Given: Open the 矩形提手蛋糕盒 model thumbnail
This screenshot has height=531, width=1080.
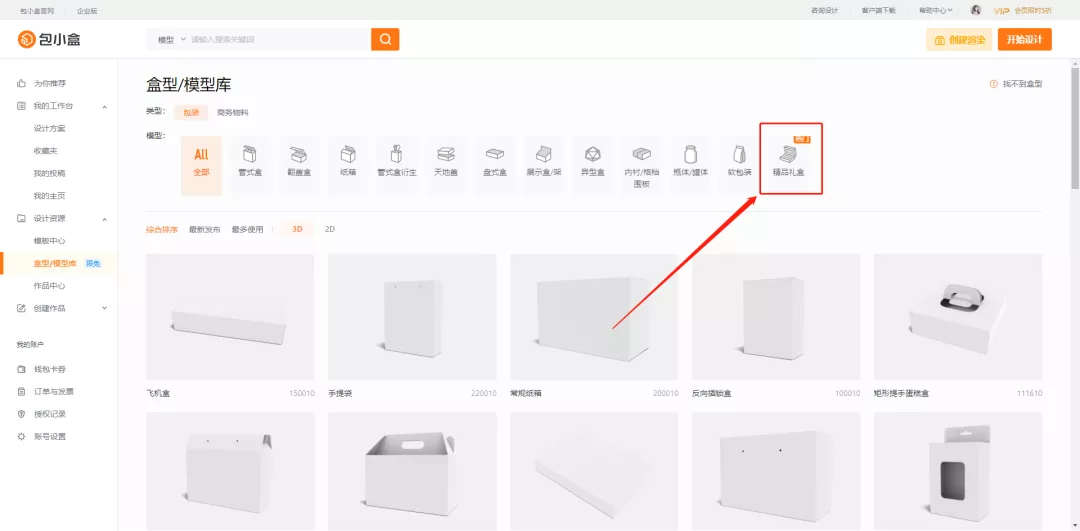Looking at the screenshot, I should [x=958, y=317].
